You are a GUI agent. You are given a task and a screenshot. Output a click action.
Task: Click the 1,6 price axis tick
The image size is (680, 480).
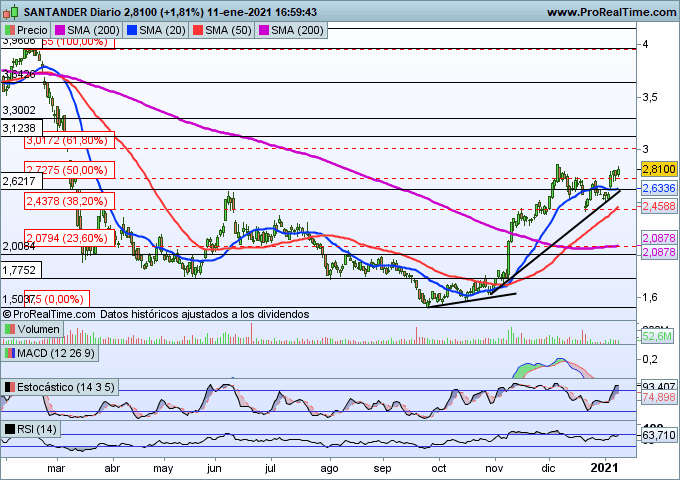pos(650,297)
